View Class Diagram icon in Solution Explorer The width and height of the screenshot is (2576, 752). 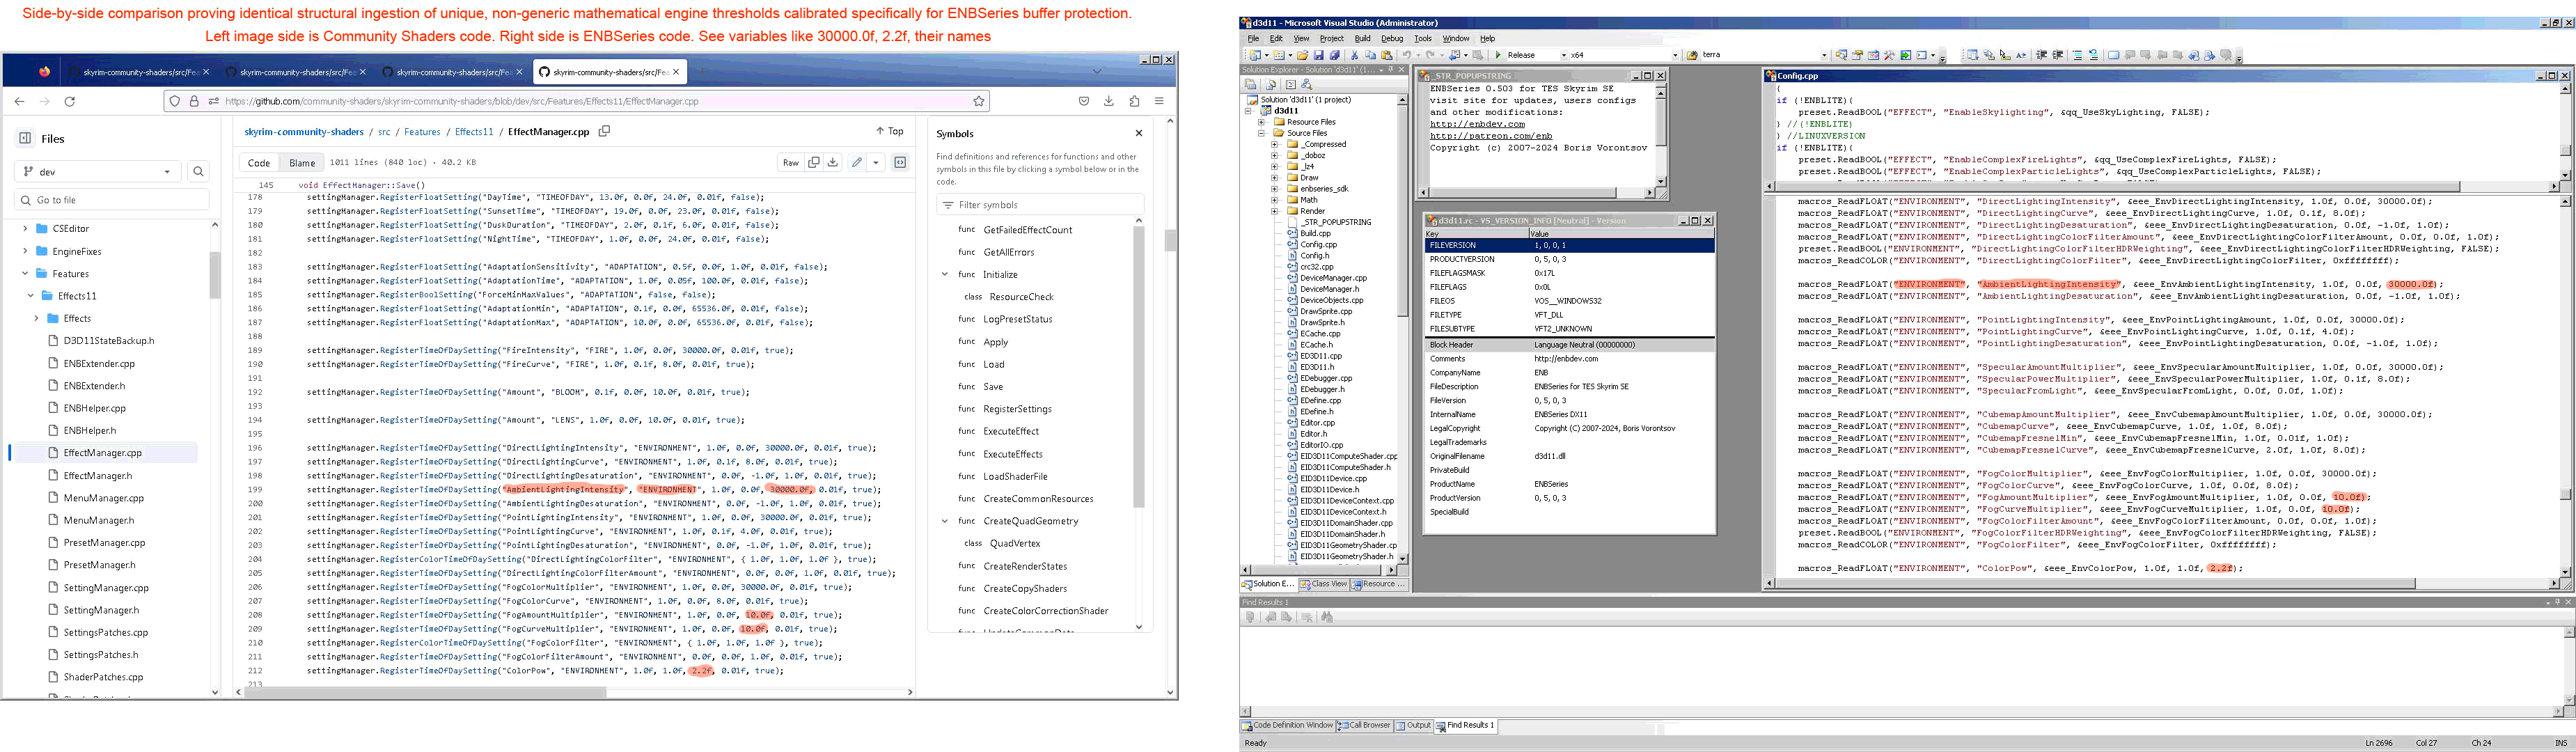coord(1307,85)
